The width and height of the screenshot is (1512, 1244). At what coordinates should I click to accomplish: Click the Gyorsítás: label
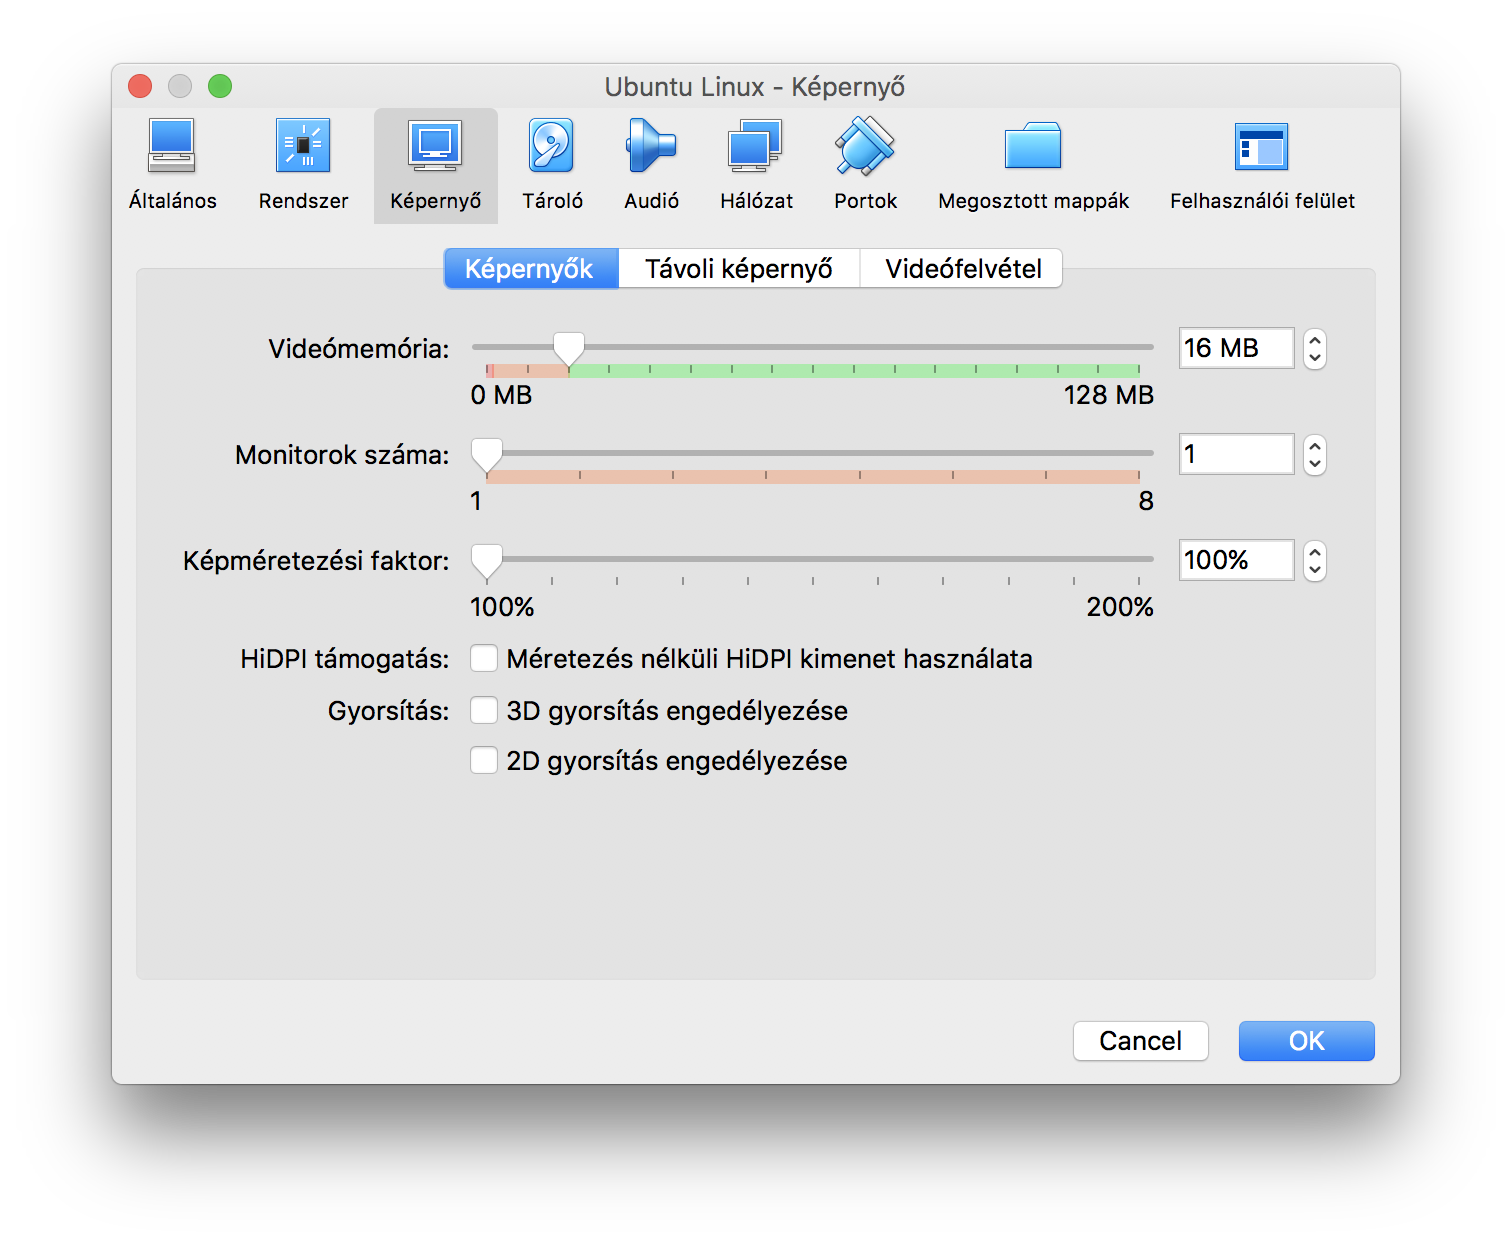pos(388,711)
